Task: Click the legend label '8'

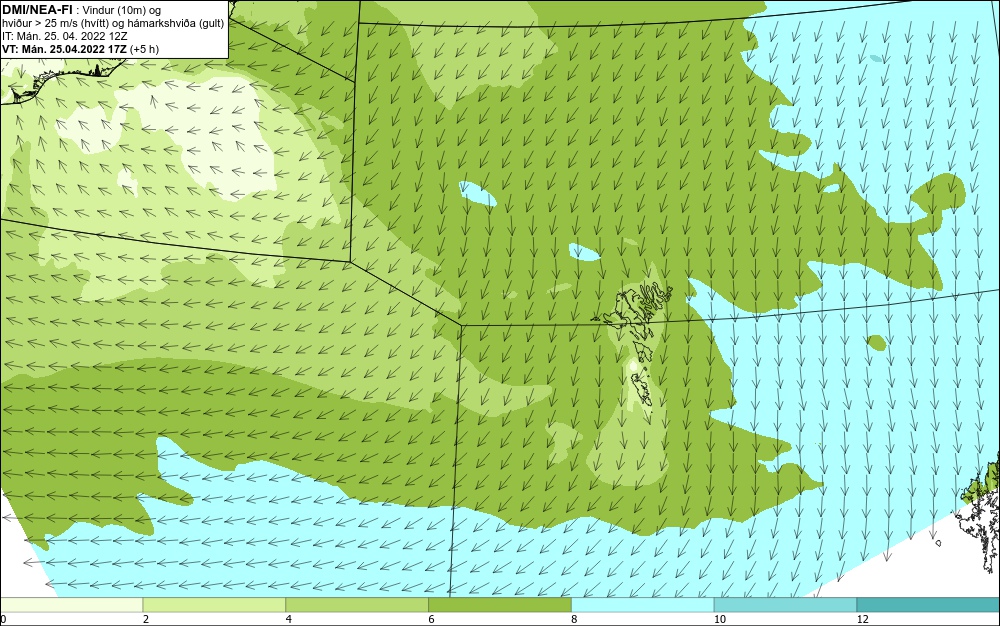Action: (x=574, y=619)
